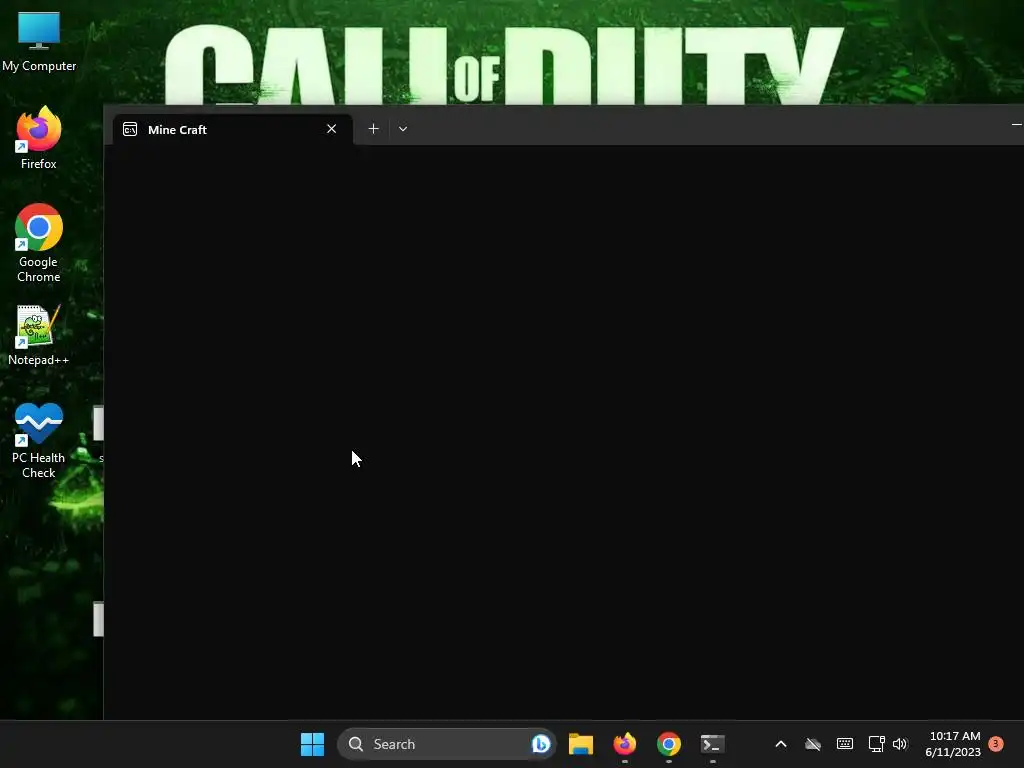Click the cloud sync tray icon
This screenshot has height=768, width=1024.
point(812,744)
